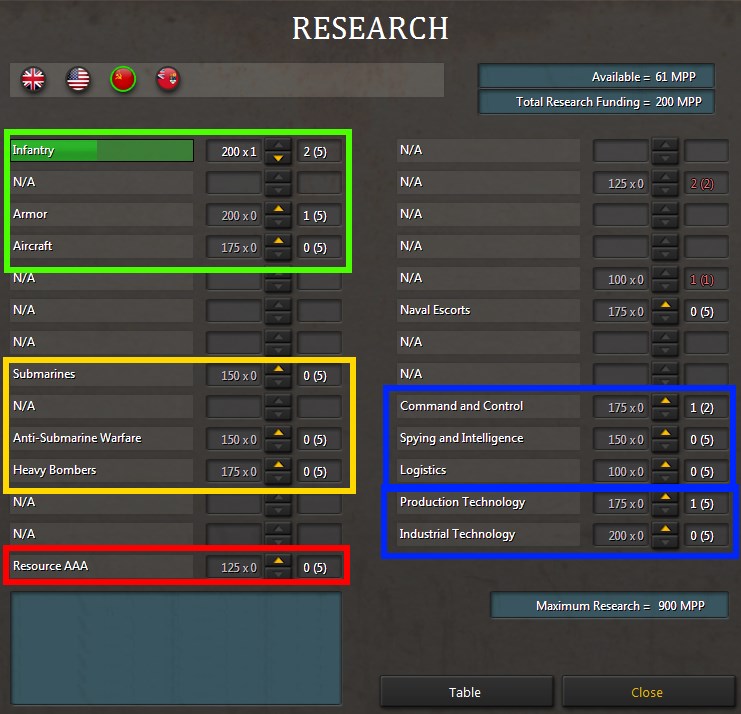This screenshot has height=714, width=741.
Task: Click the Total Research Funding 200 MPP field
Action: (596, 102)
